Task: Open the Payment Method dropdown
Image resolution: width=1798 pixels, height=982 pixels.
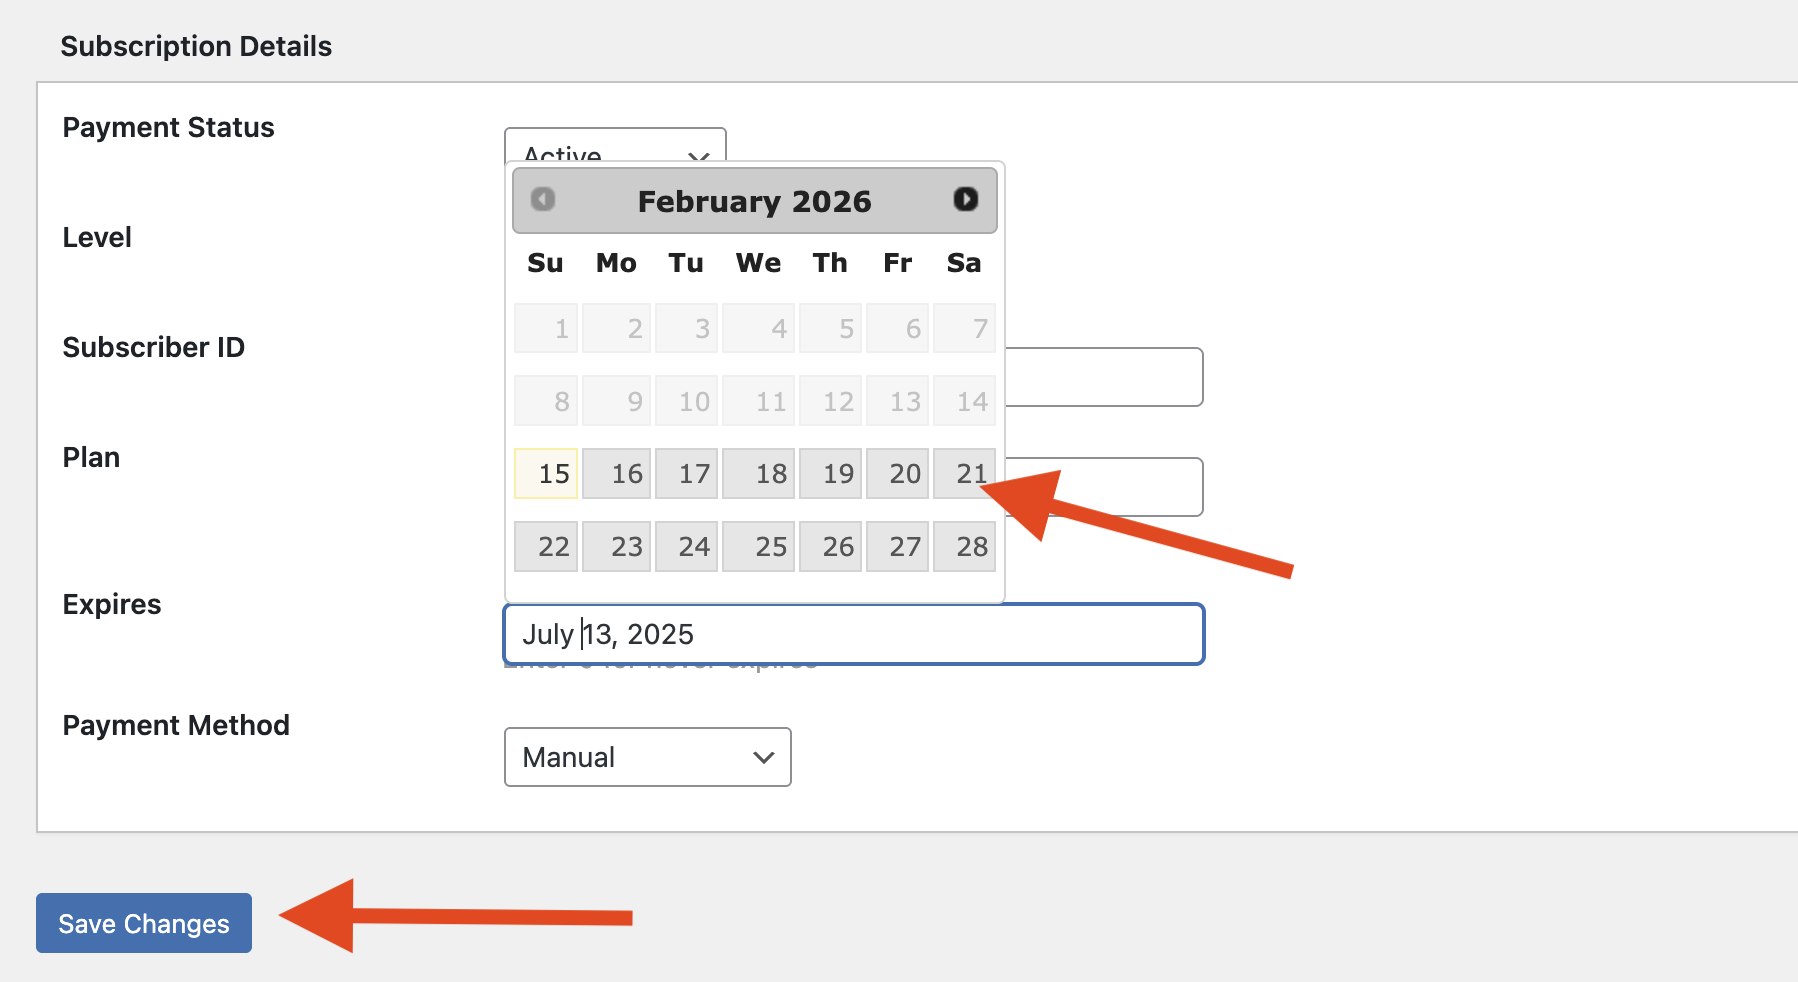Action: click(647, 757)
